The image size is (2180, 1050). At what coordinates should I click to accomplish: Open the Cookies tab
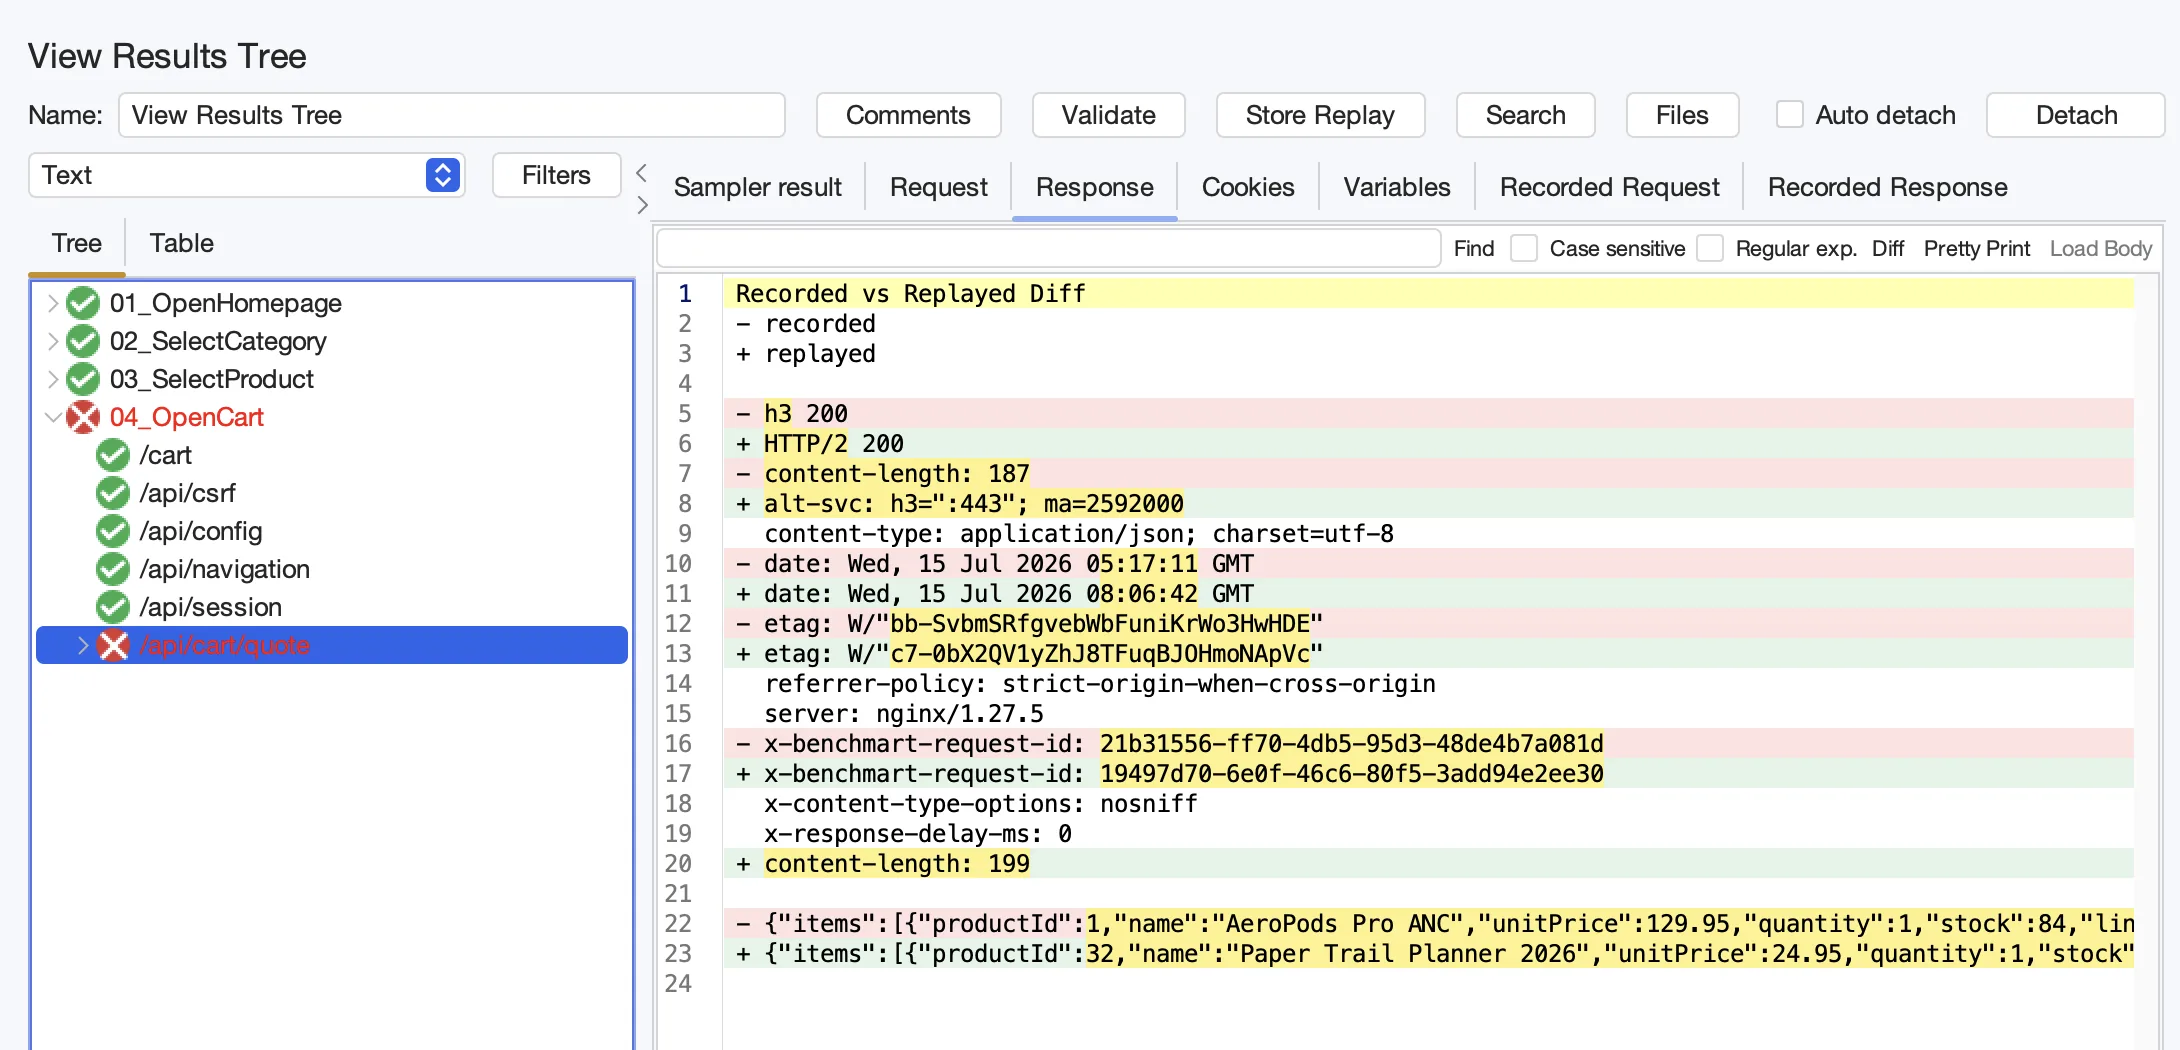[1247, 187]
